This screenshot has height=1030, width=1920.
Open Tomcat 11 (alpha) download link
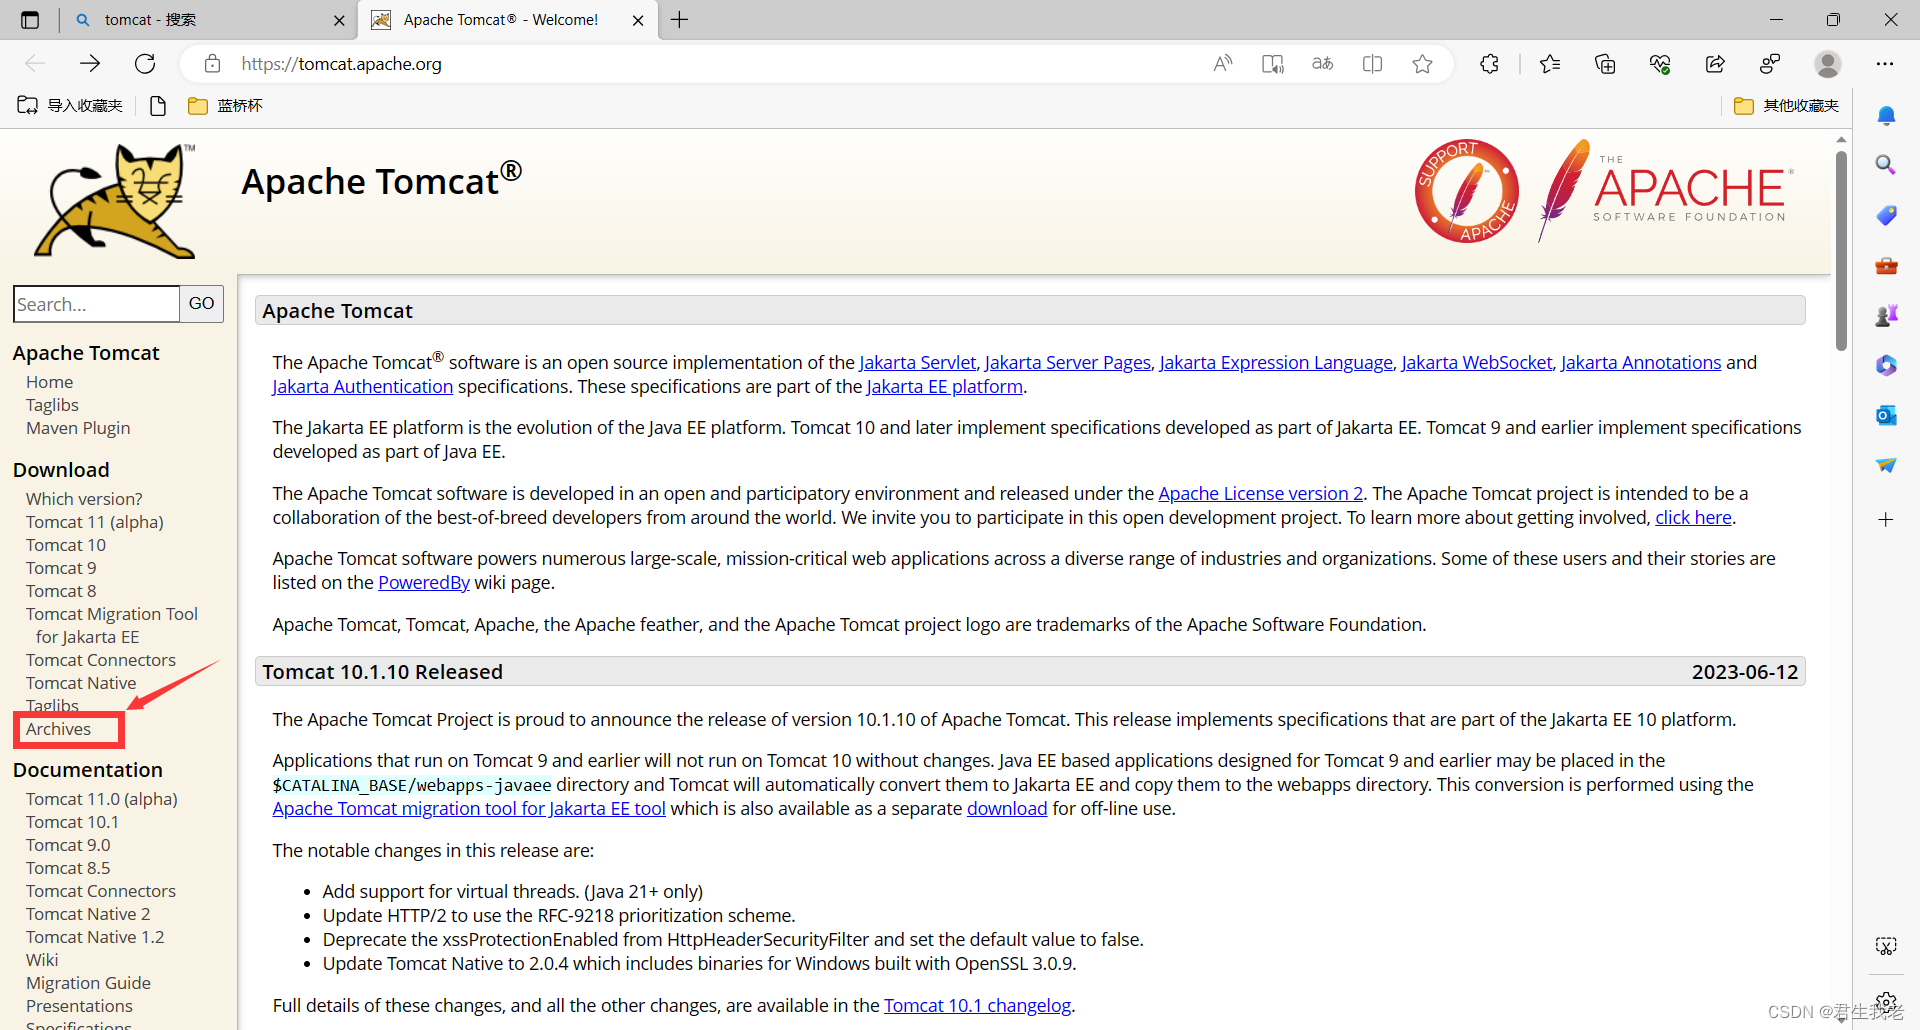tap(95, 522)
